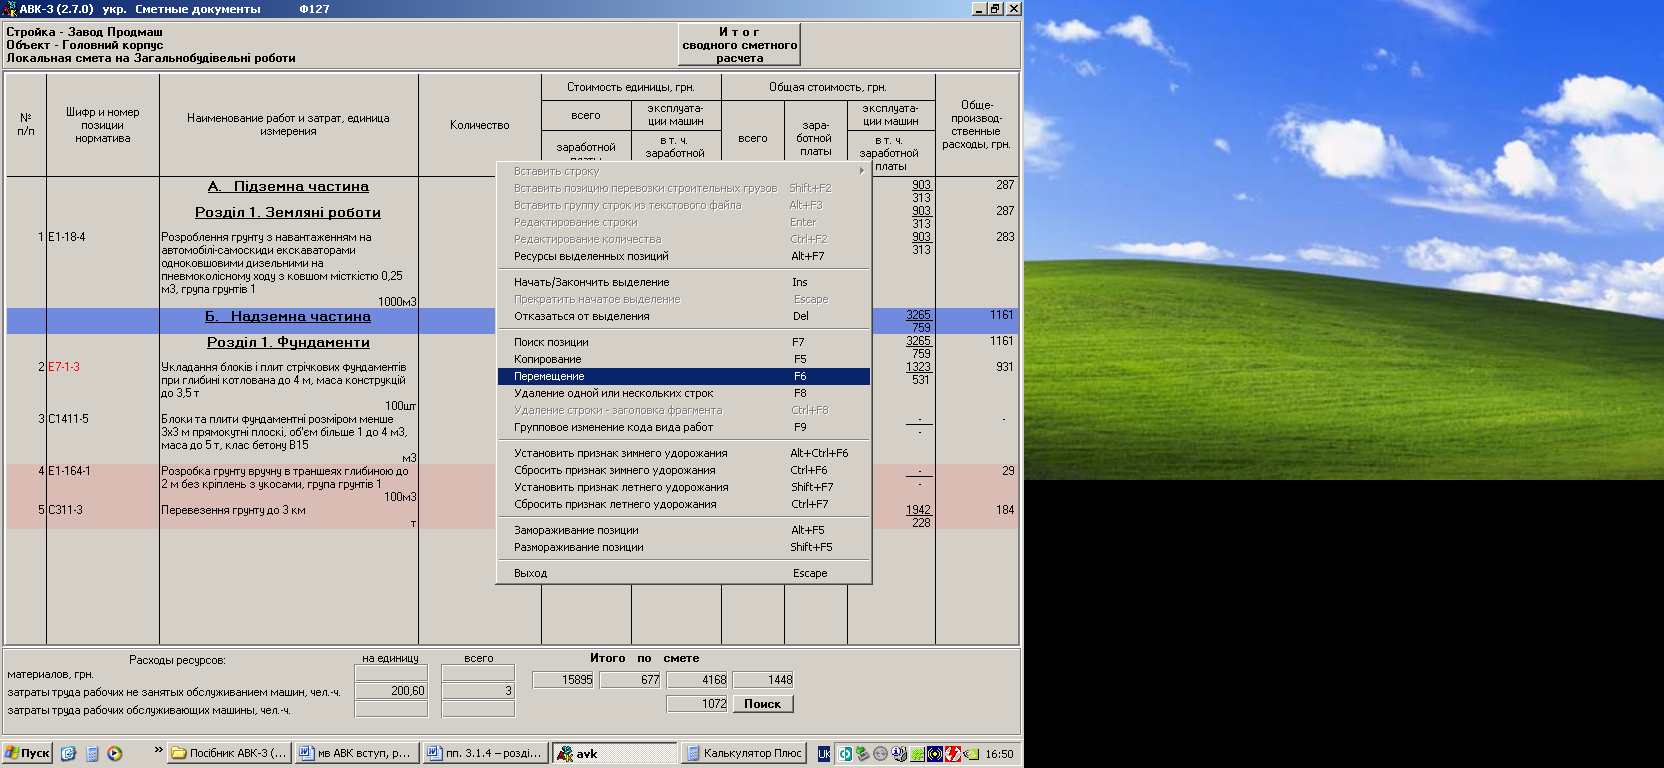Switch to мв АВК вступ taskbar document
The image size is (1664, 768).
[355, 753]
